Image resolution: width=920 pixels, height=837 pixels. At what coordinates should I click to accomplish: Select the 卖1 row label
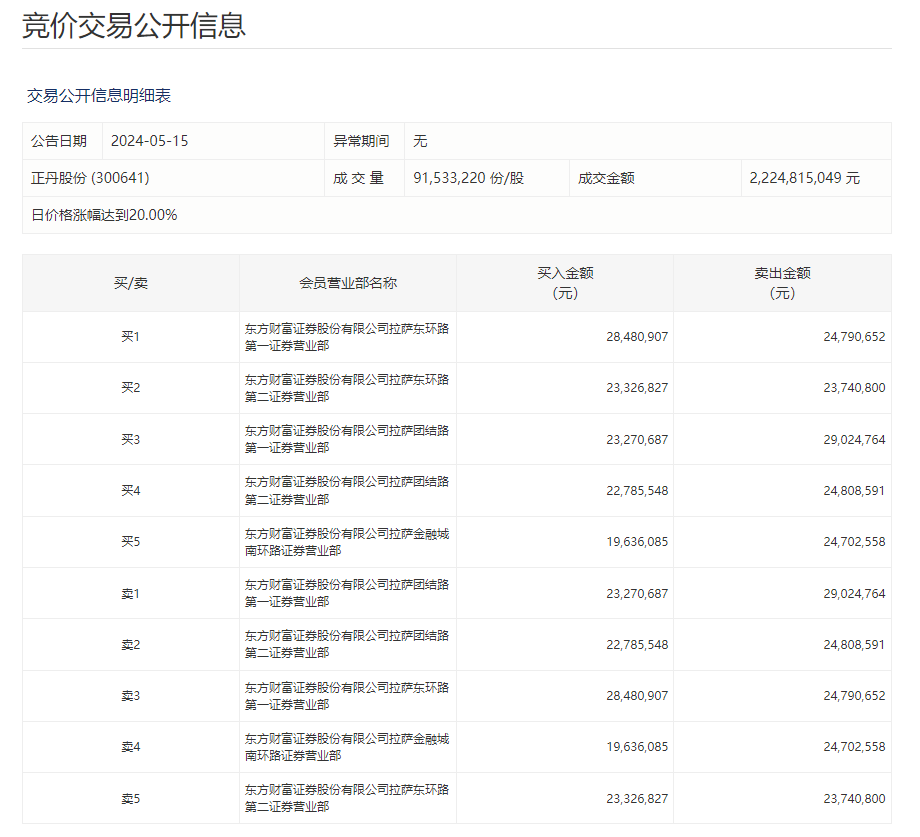[130, 594]
